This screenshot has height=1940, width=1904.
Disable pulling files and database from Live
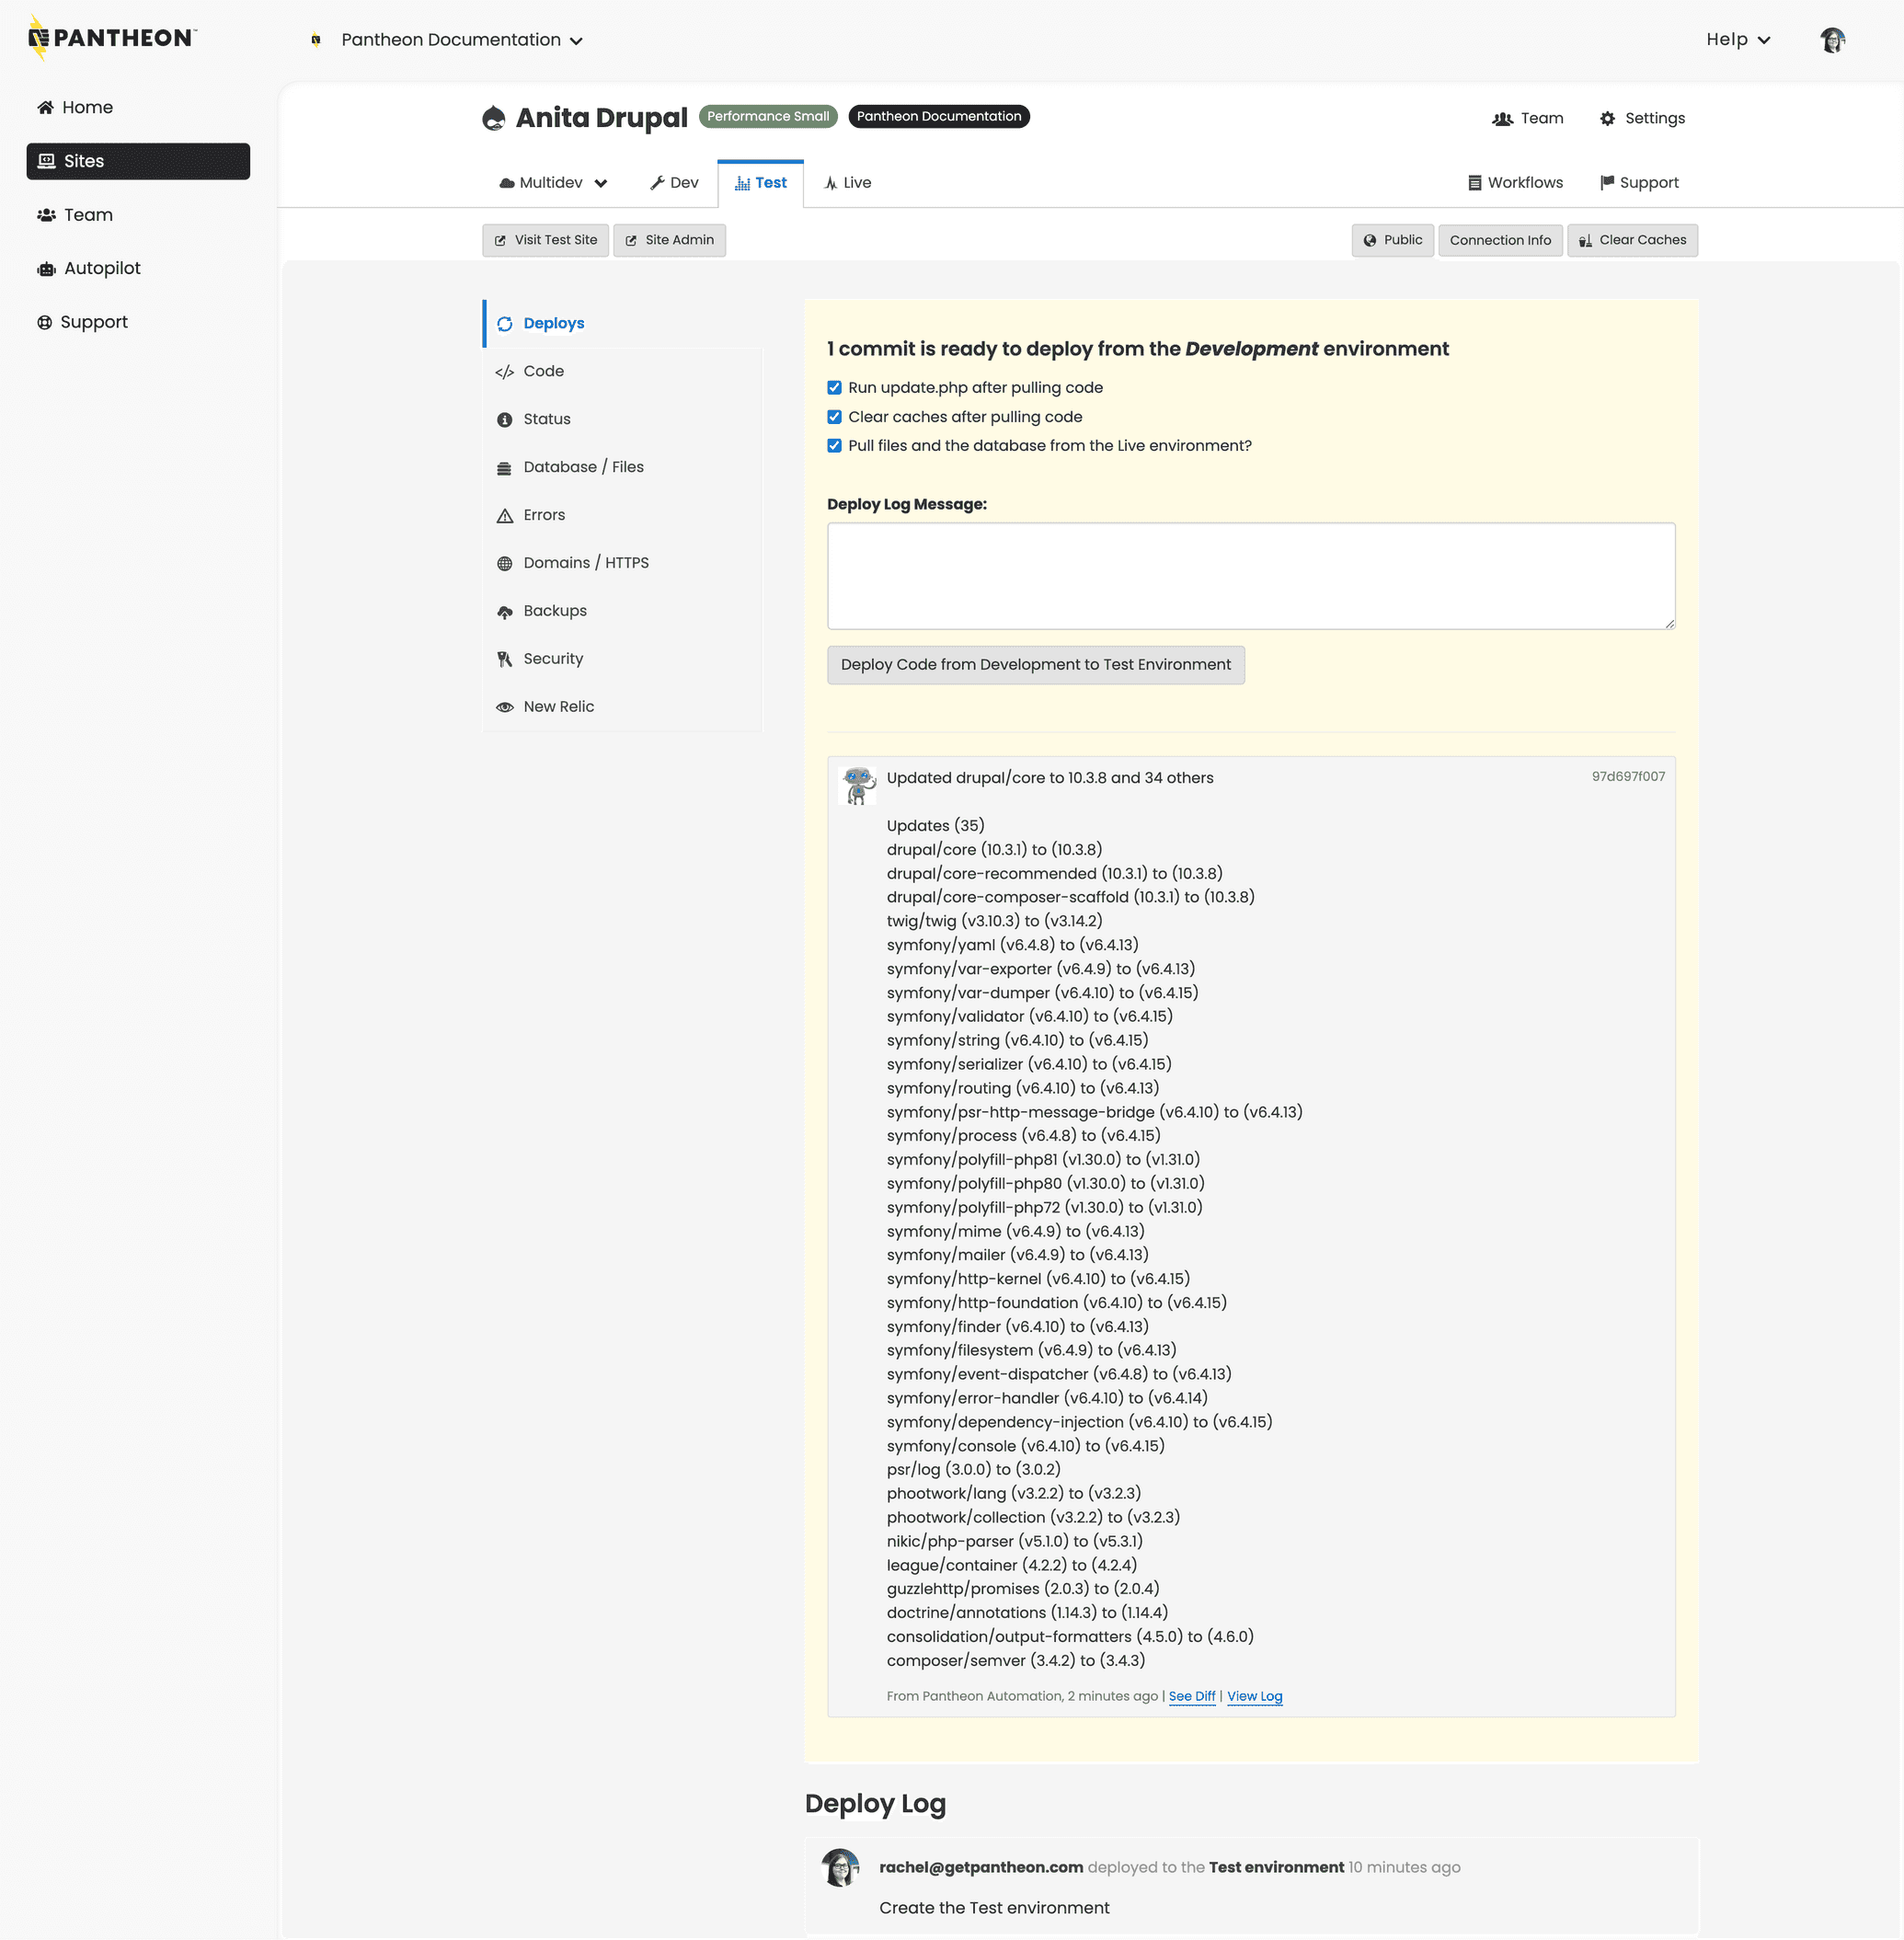pyautogui.click(x=834, y=445)
